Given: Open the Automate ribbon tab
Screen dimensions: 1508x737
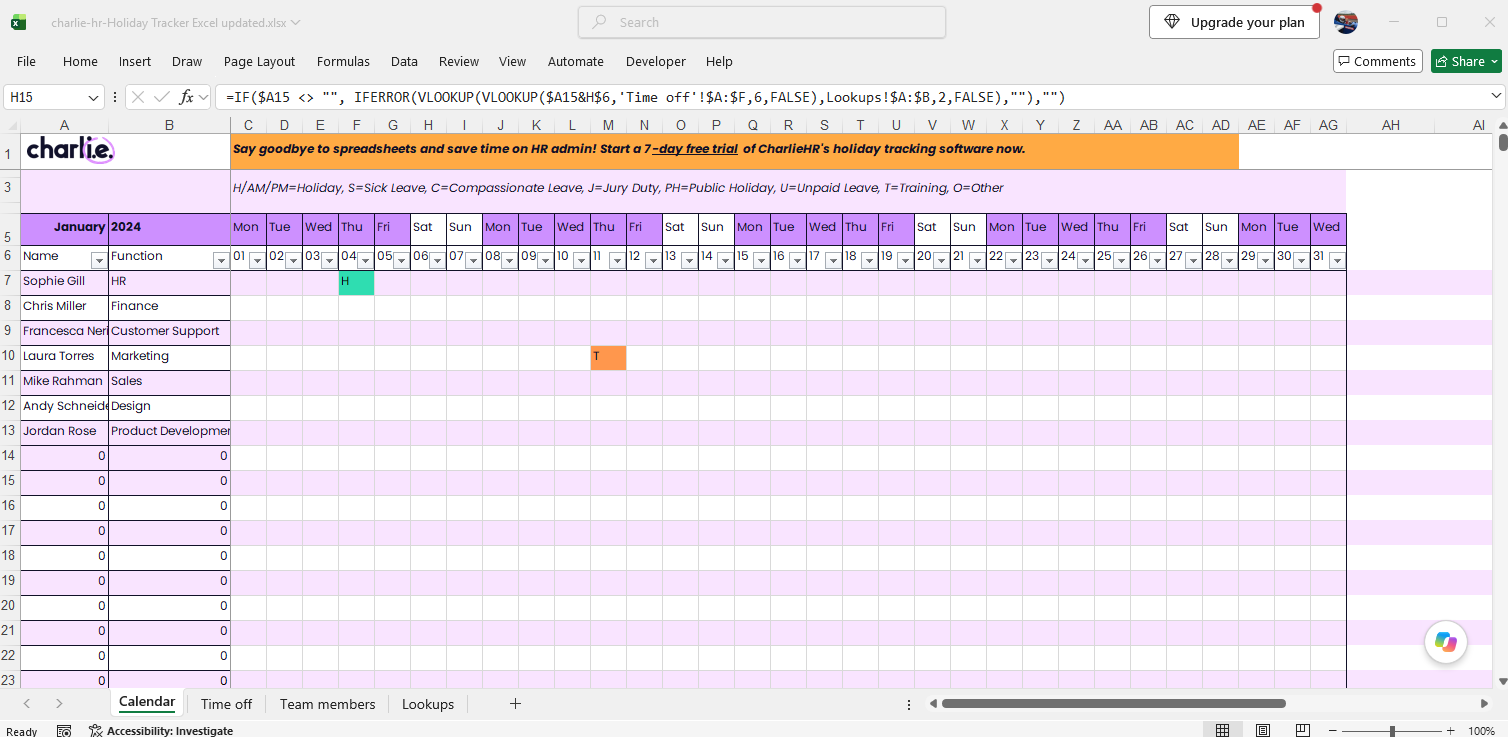Looking at the screenshot, I should (x=576, y=61).
